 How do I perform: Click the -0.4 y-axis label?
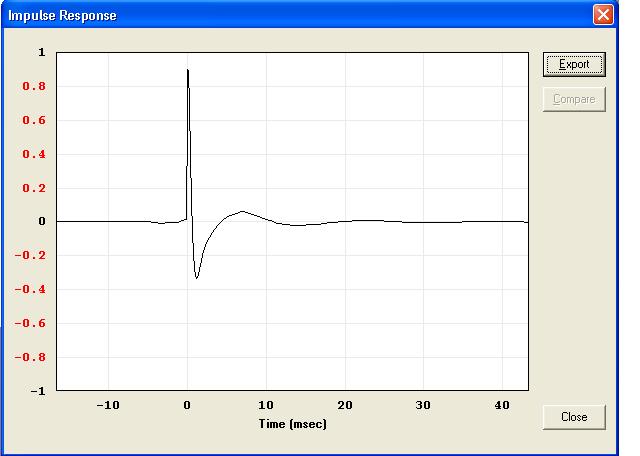click(30, 289)
